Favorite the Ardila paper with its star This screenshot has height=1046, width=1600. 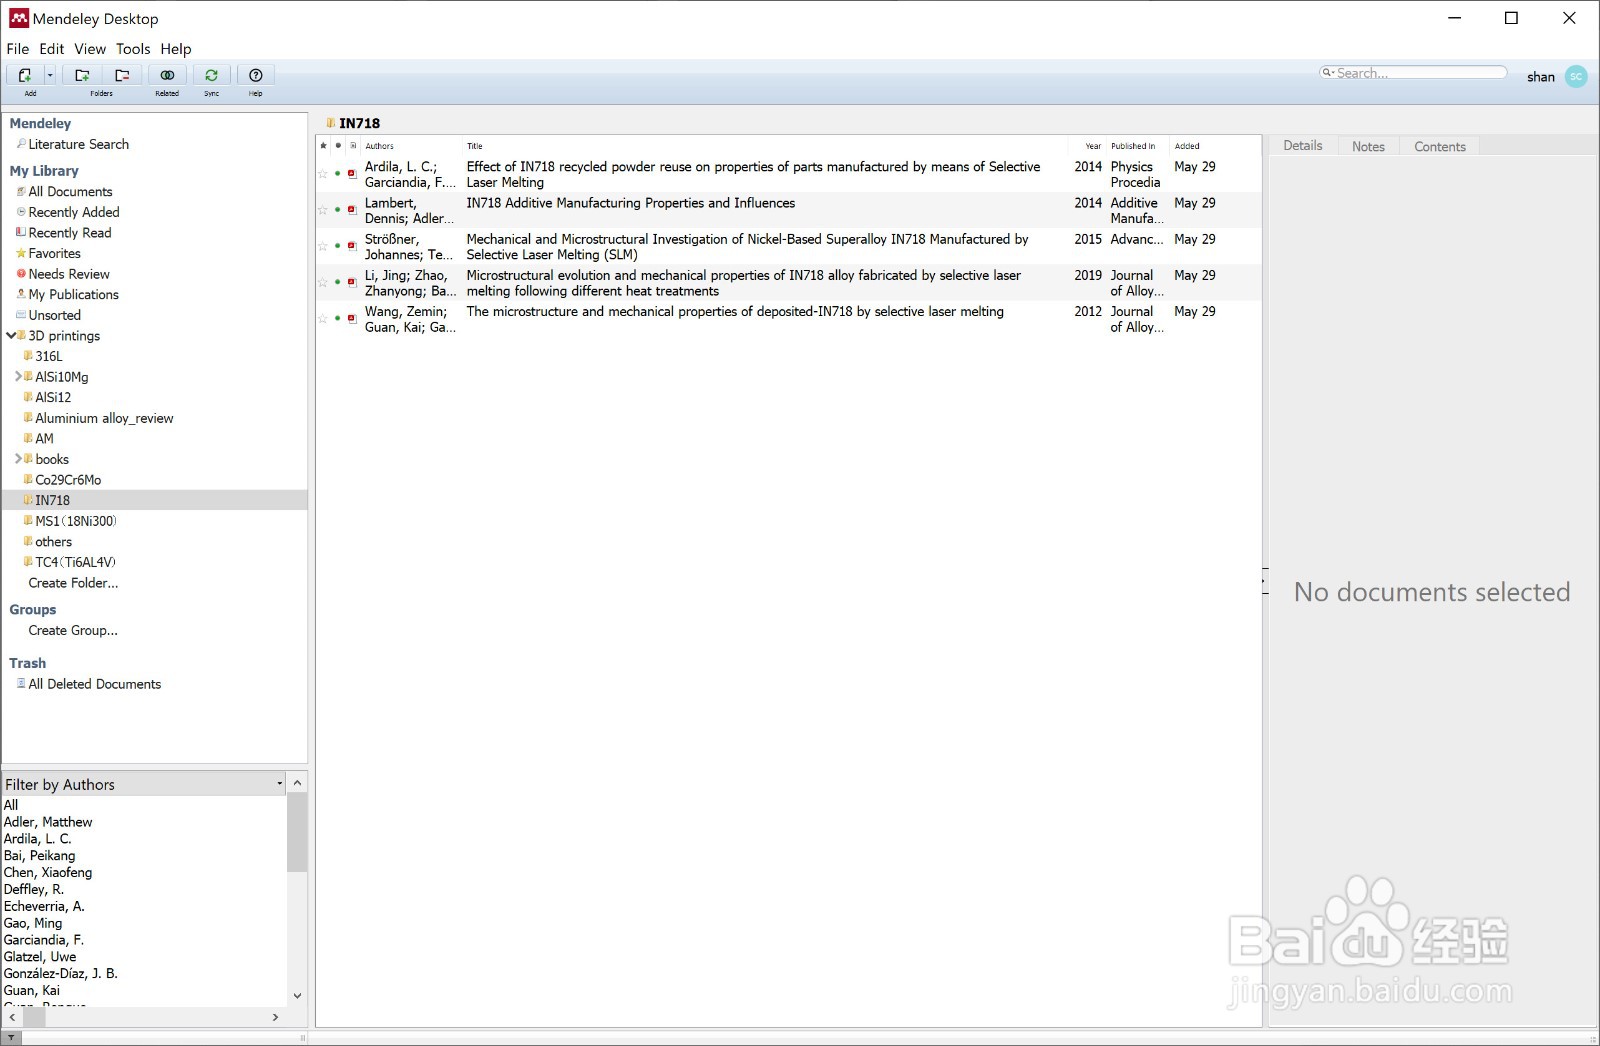point(323,174)
